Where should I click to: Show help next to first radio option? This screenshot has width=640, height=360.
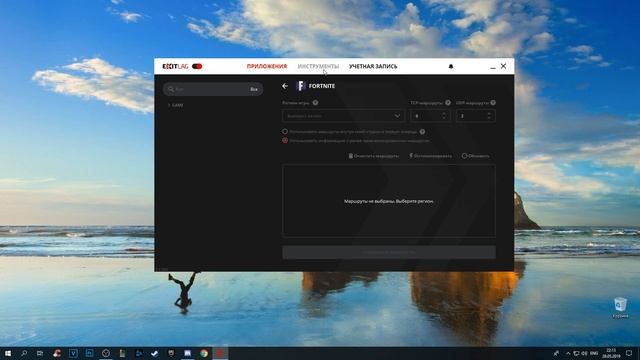(422, 131)
